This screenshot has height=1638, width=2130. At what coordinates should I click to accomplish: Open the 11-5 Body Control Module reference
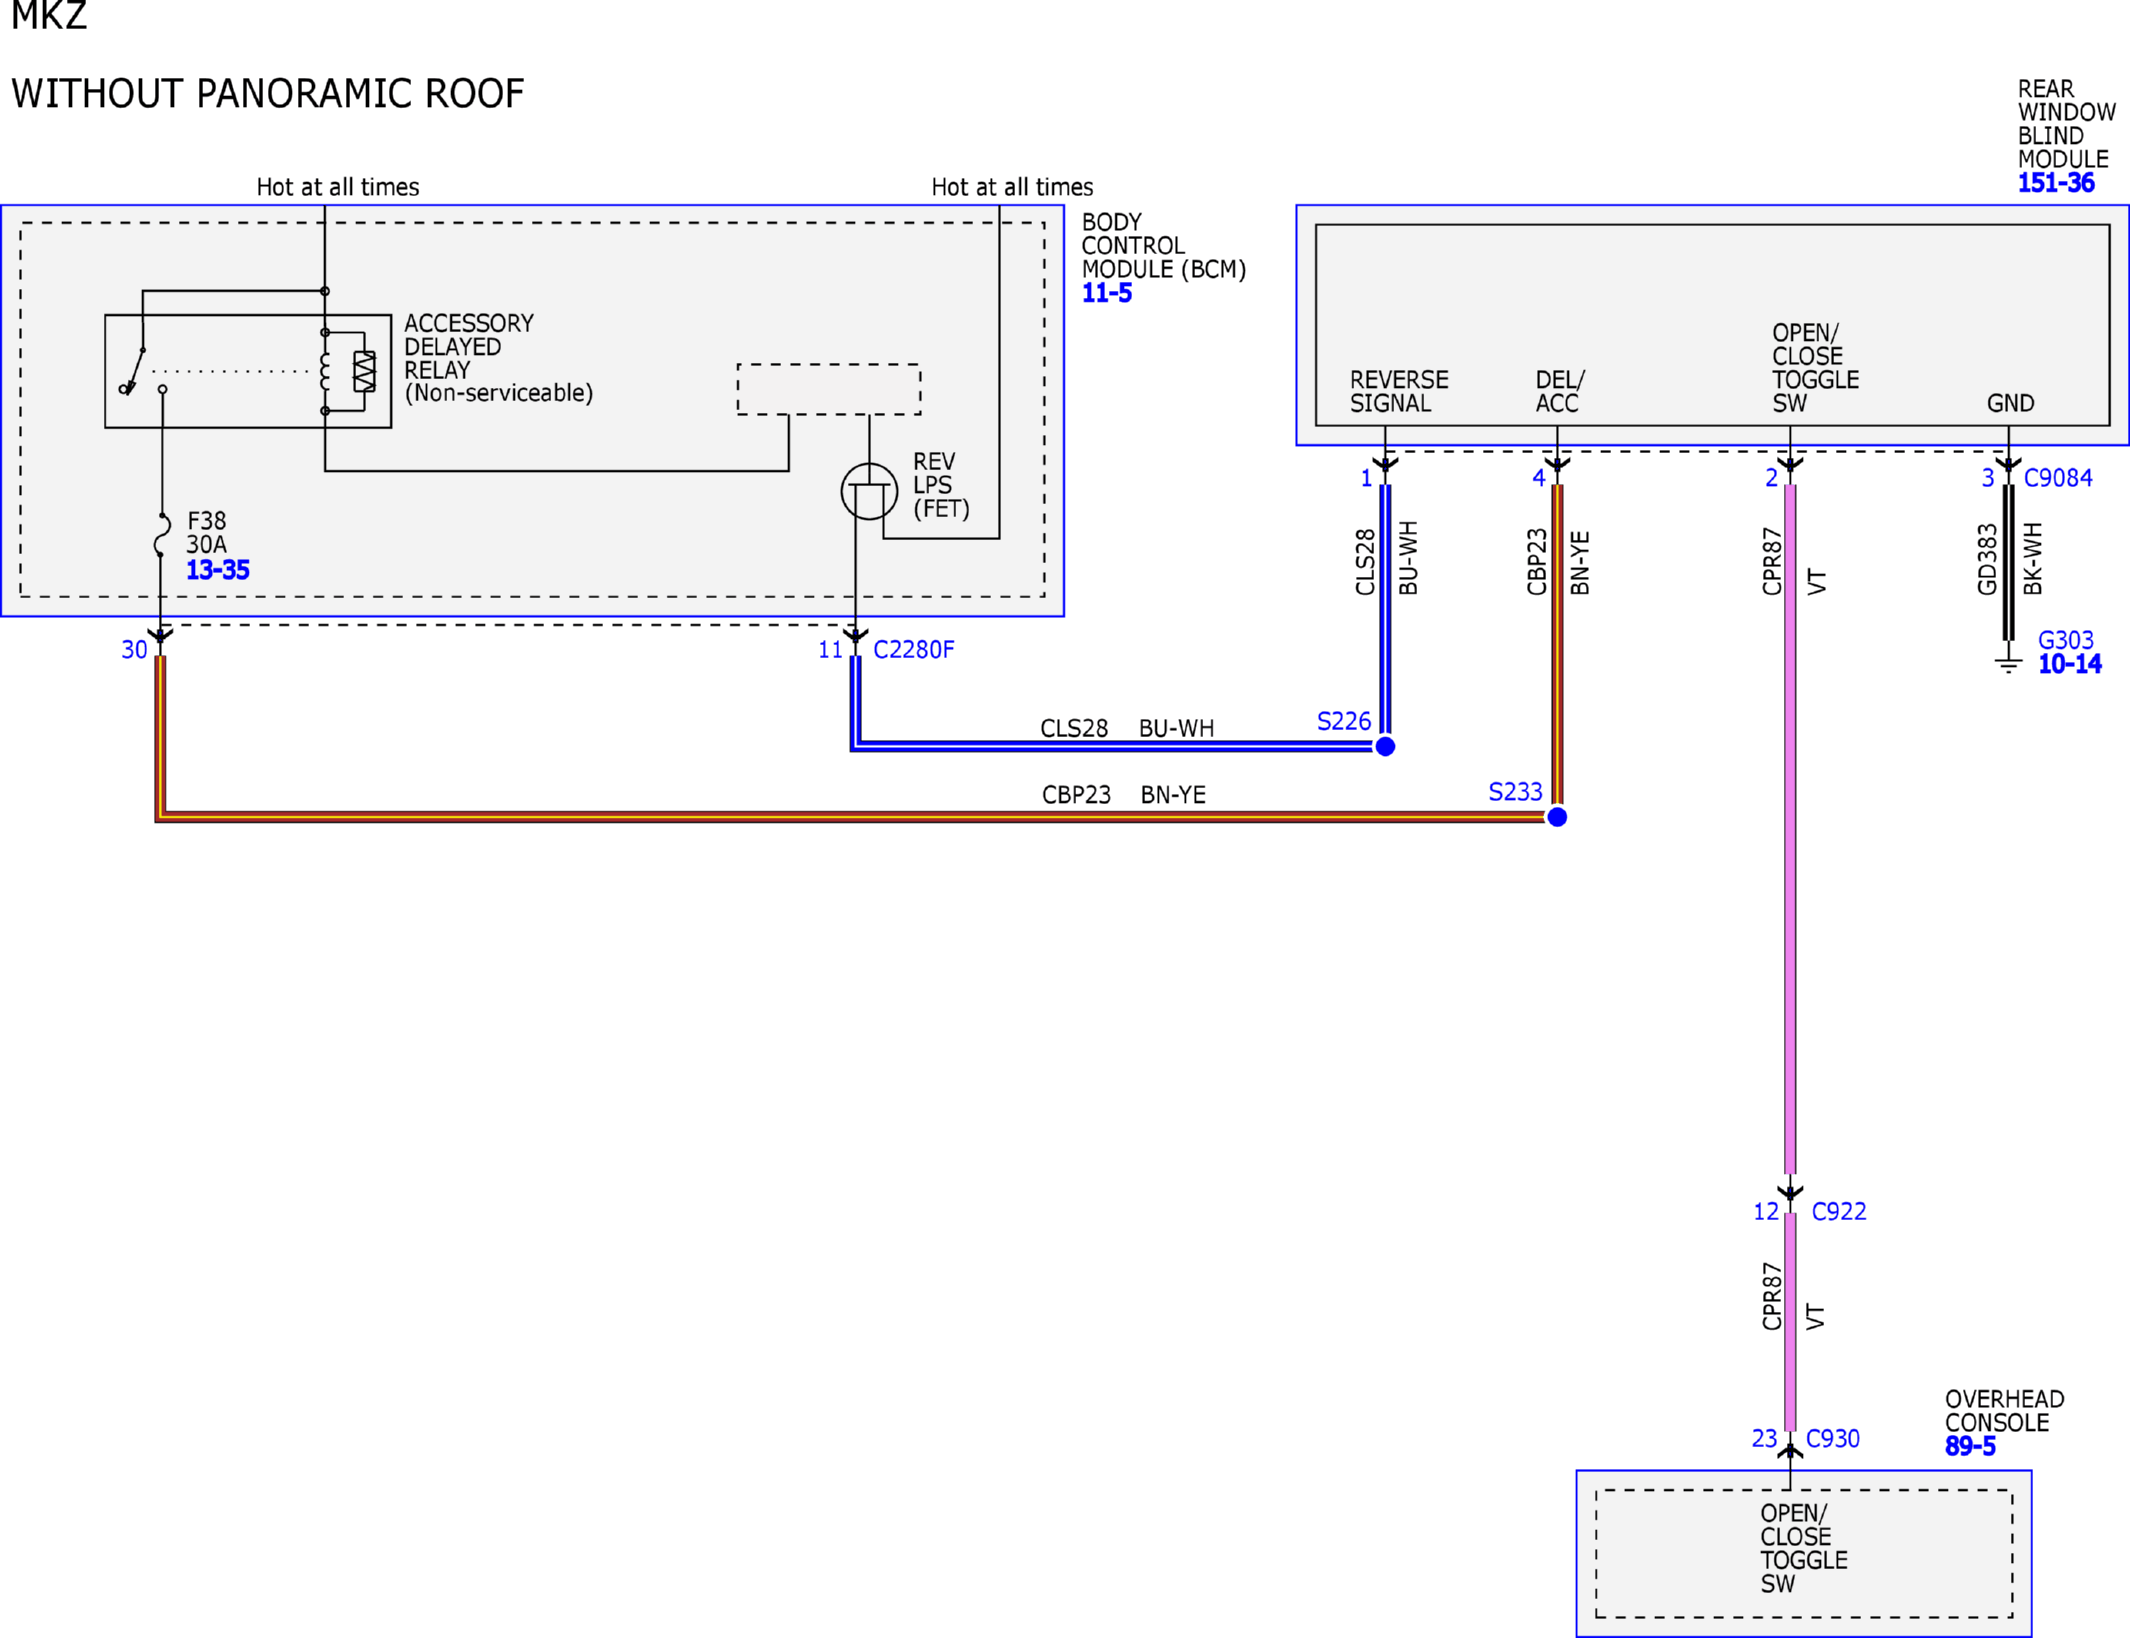click(1106, 293)
